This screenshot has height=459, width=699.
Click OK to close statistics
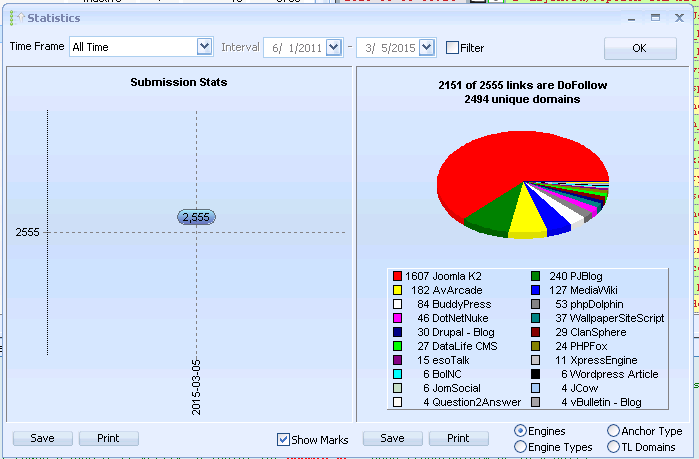tap(640, 48)
